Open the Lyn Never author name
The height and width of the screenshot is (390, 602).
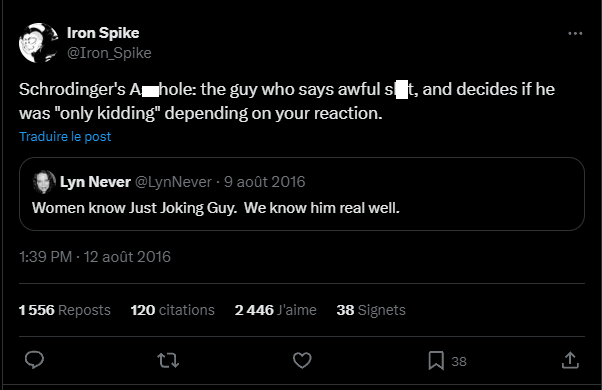coord(95,182)
